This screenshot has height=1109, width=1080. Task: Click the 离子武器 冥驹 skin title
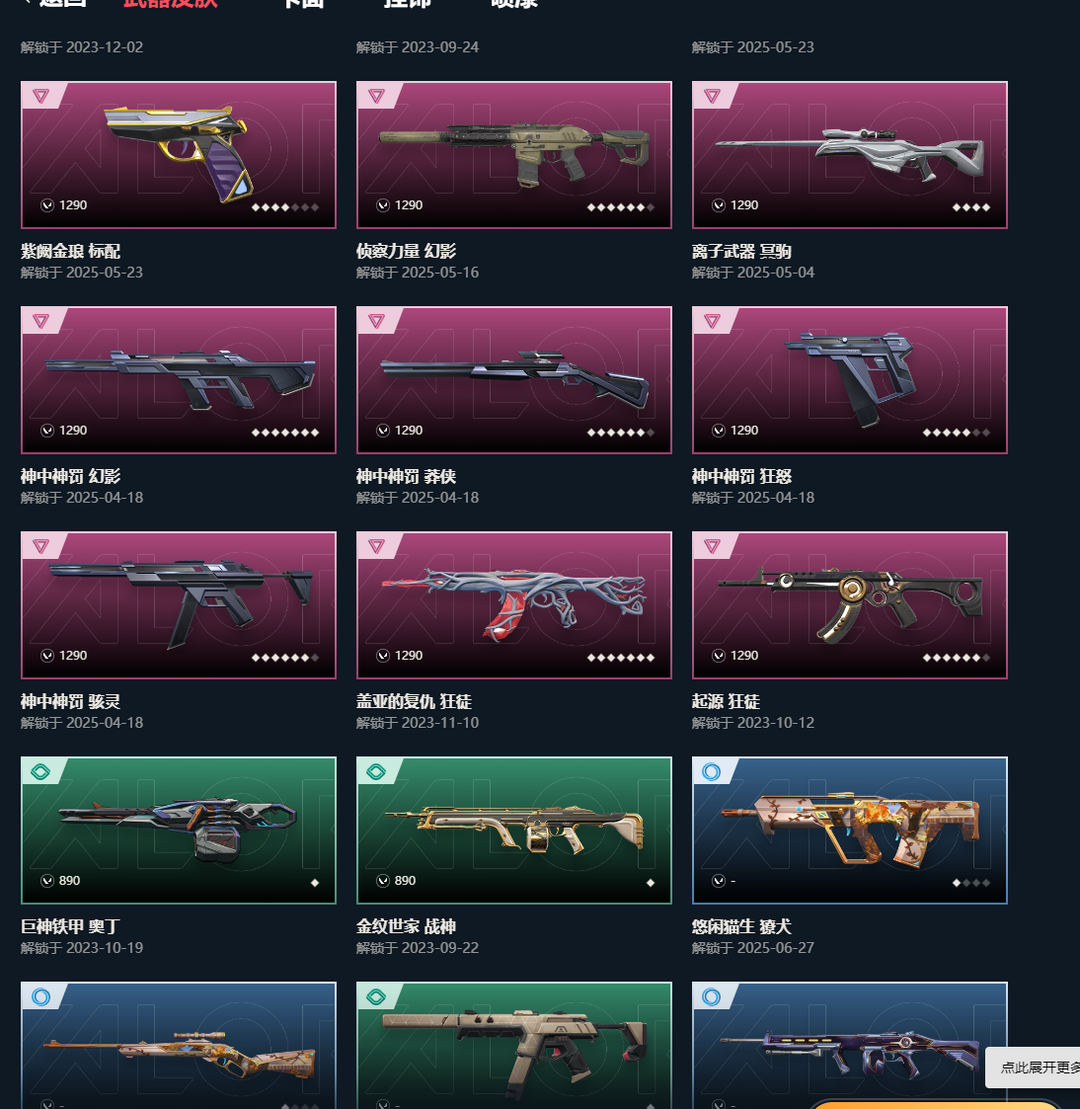(741, 251)
